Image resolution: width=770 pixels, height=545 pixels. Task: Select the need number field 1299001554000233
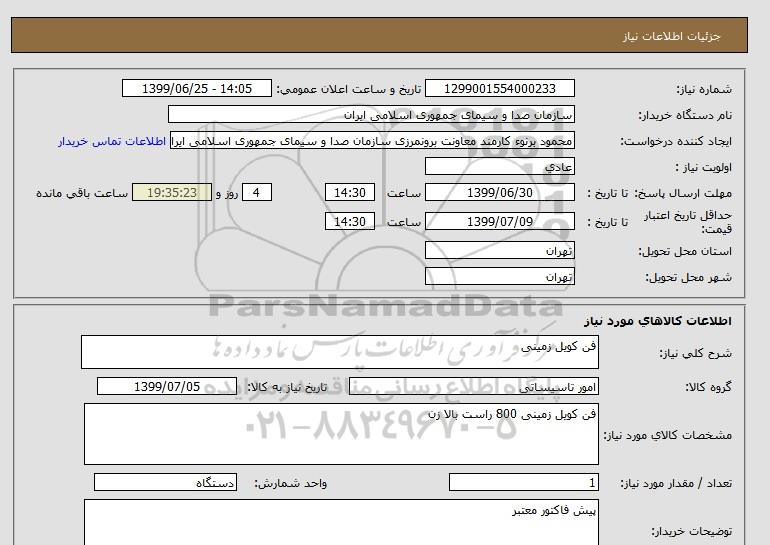tap(499, 89)
